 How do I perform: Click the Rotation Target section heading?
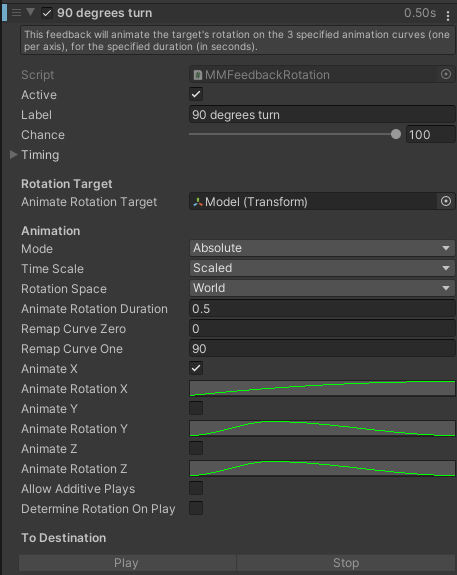click(66, 184)
